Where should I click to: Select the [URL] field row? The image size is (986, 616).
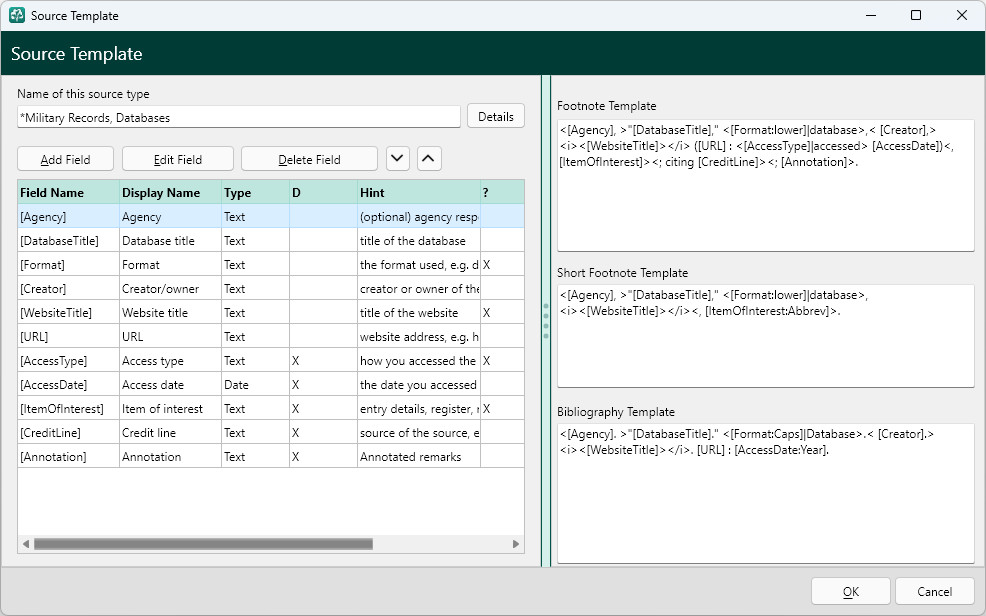coord(271,336)
